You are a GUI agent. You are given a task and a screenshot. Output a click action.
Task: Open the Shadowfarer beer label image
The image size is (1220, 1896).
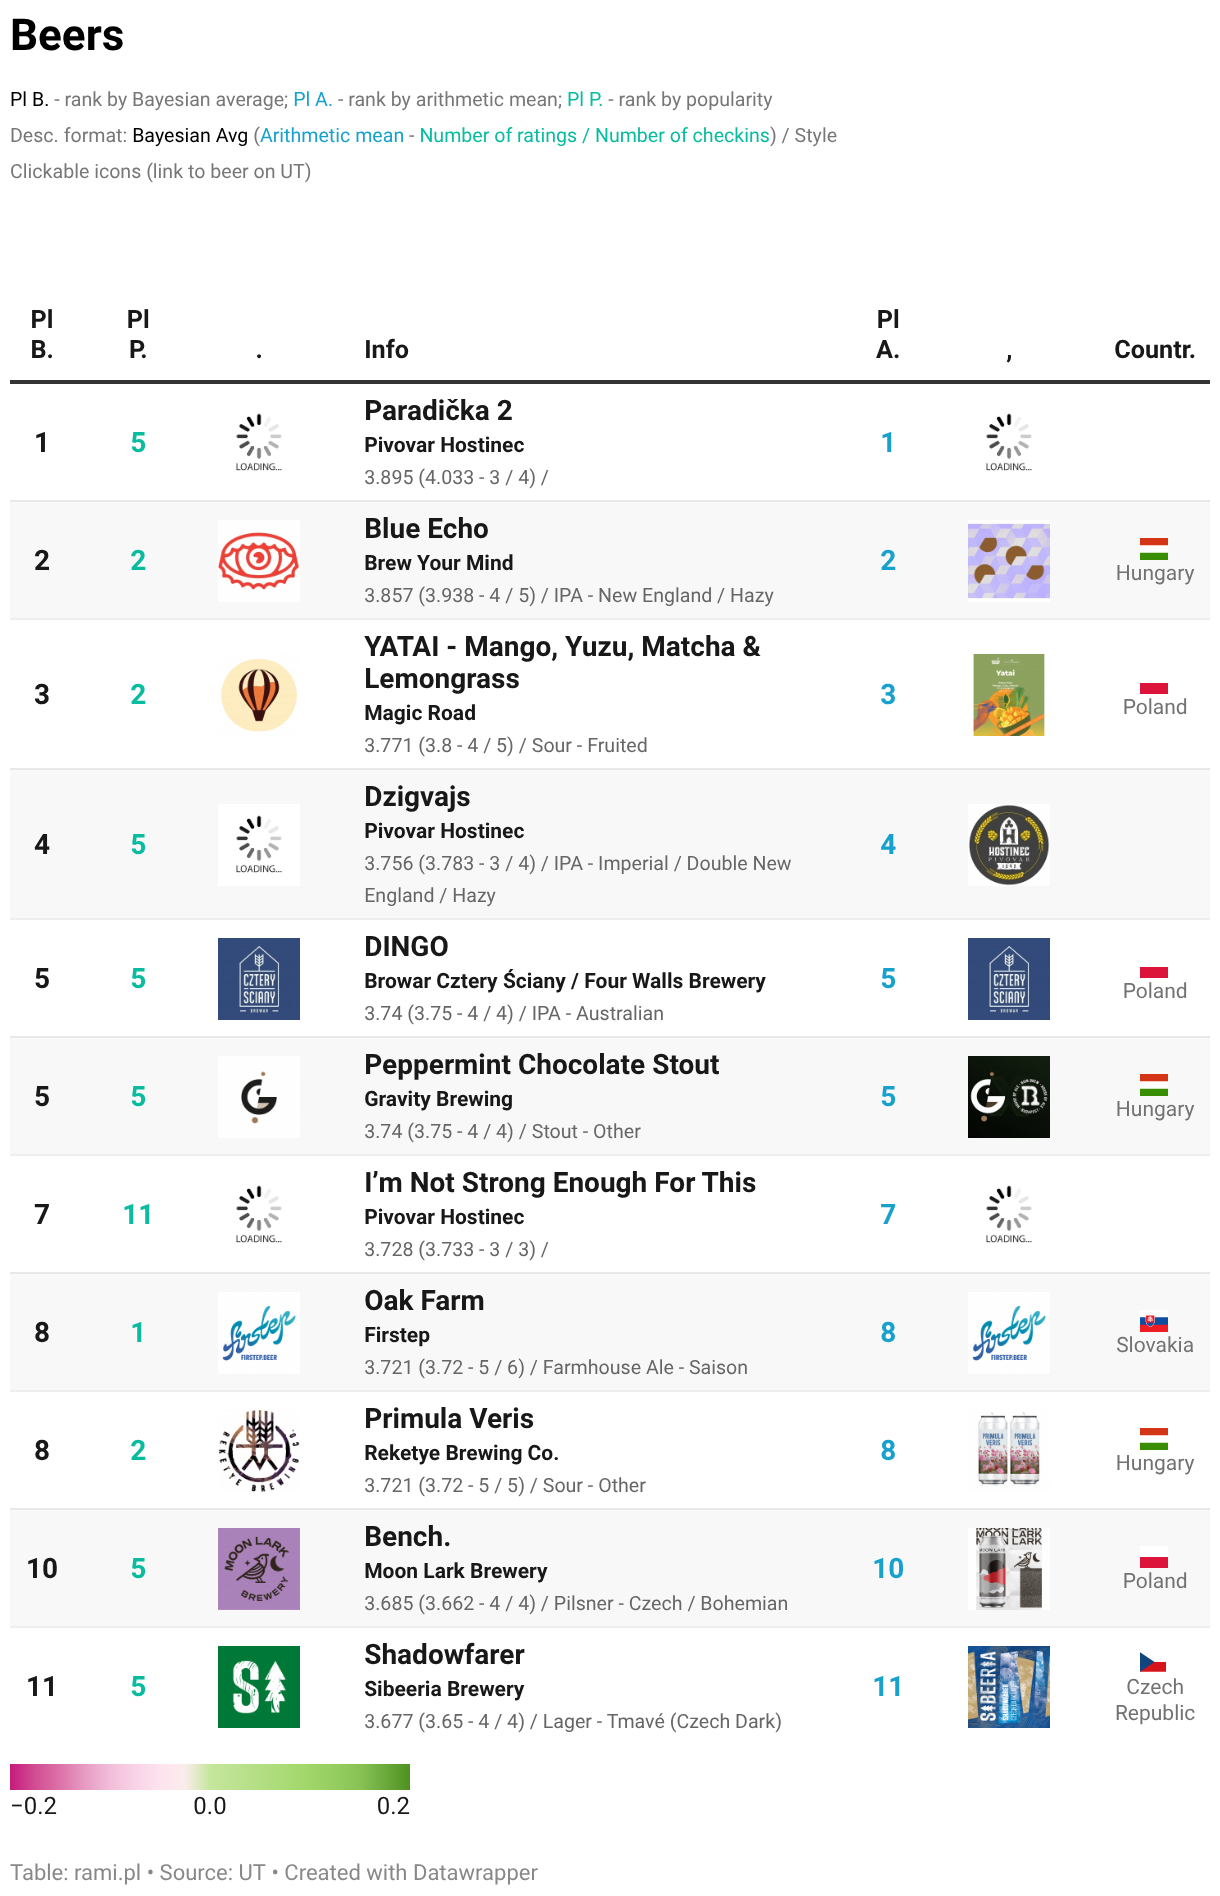click(1009, 1687)
